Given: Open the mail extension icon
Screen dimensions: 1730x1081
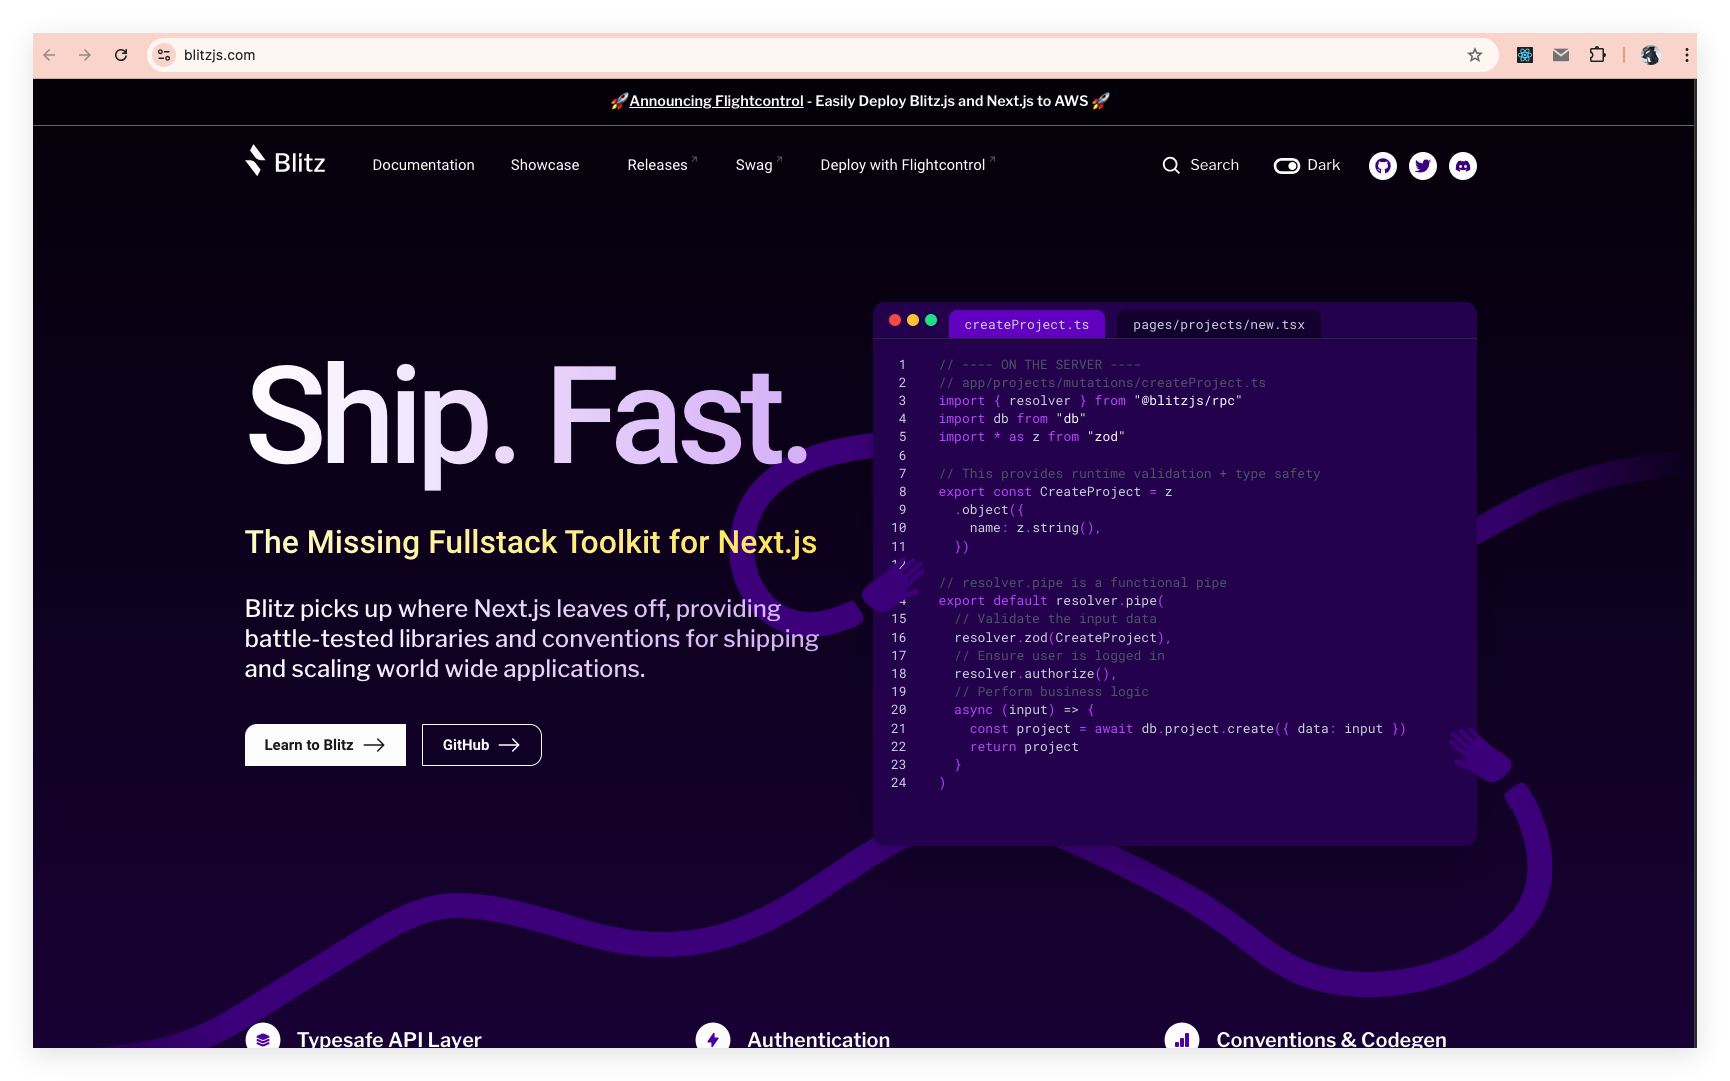Looking at the screenshot, I should 1561,55.
